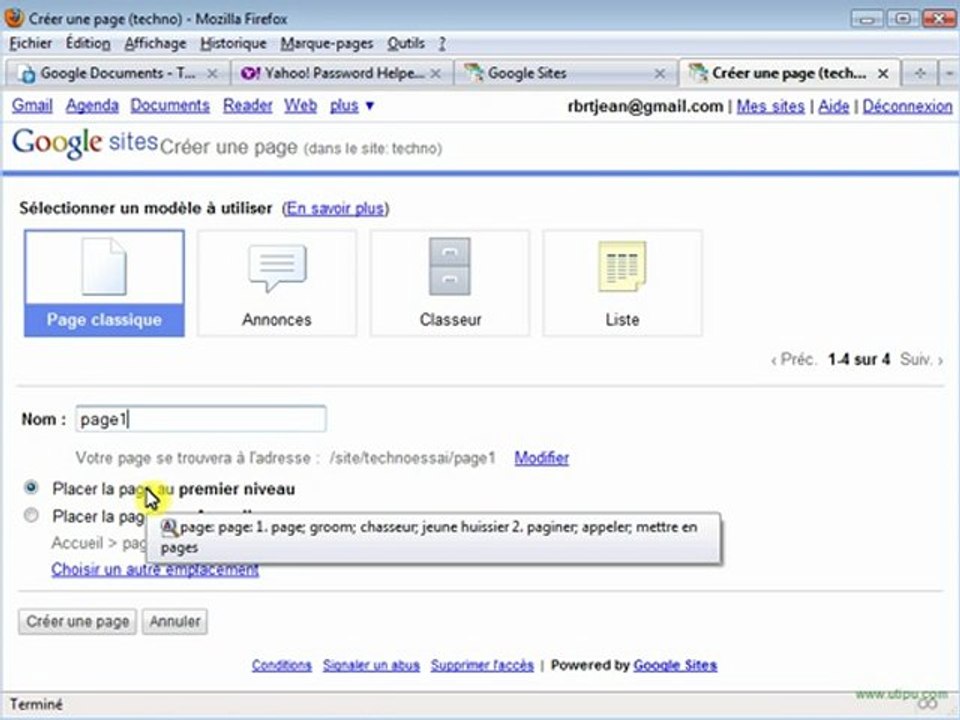The width and height of the screenshot is (960, 720).
Task: Click the Google Sites tab favicon
Action: pyautogui.click(x=473, y=73)
